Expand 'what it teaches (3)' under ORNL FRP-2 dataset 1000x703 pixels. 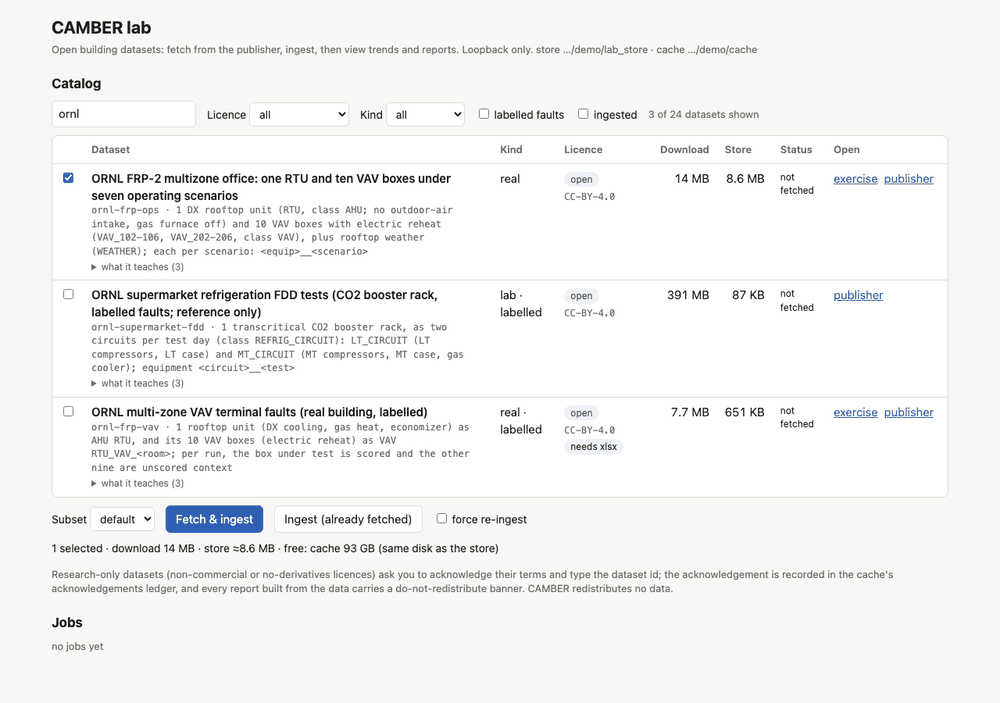tap(138, 267)
